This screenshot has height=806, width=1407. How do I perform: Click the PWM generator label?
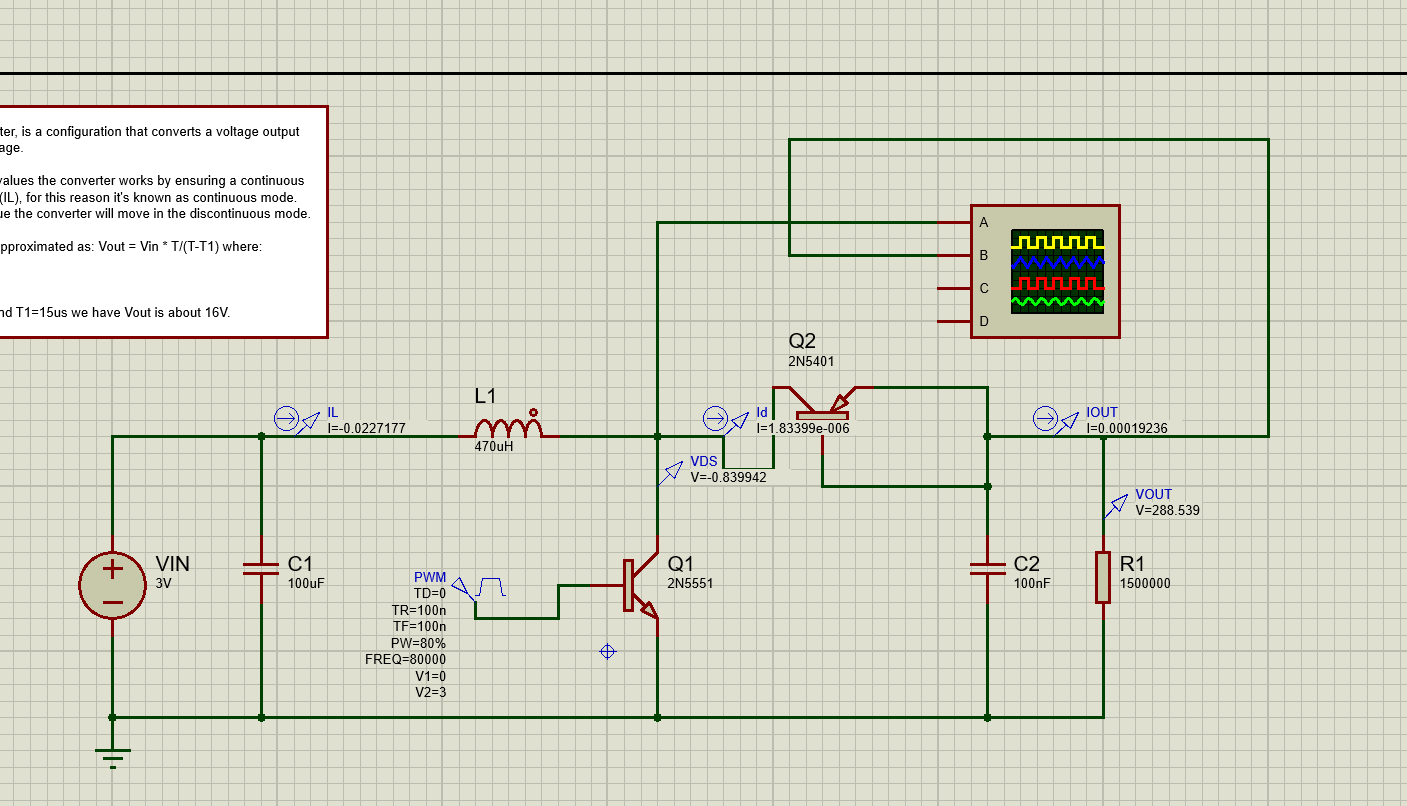tap(430, 578)
